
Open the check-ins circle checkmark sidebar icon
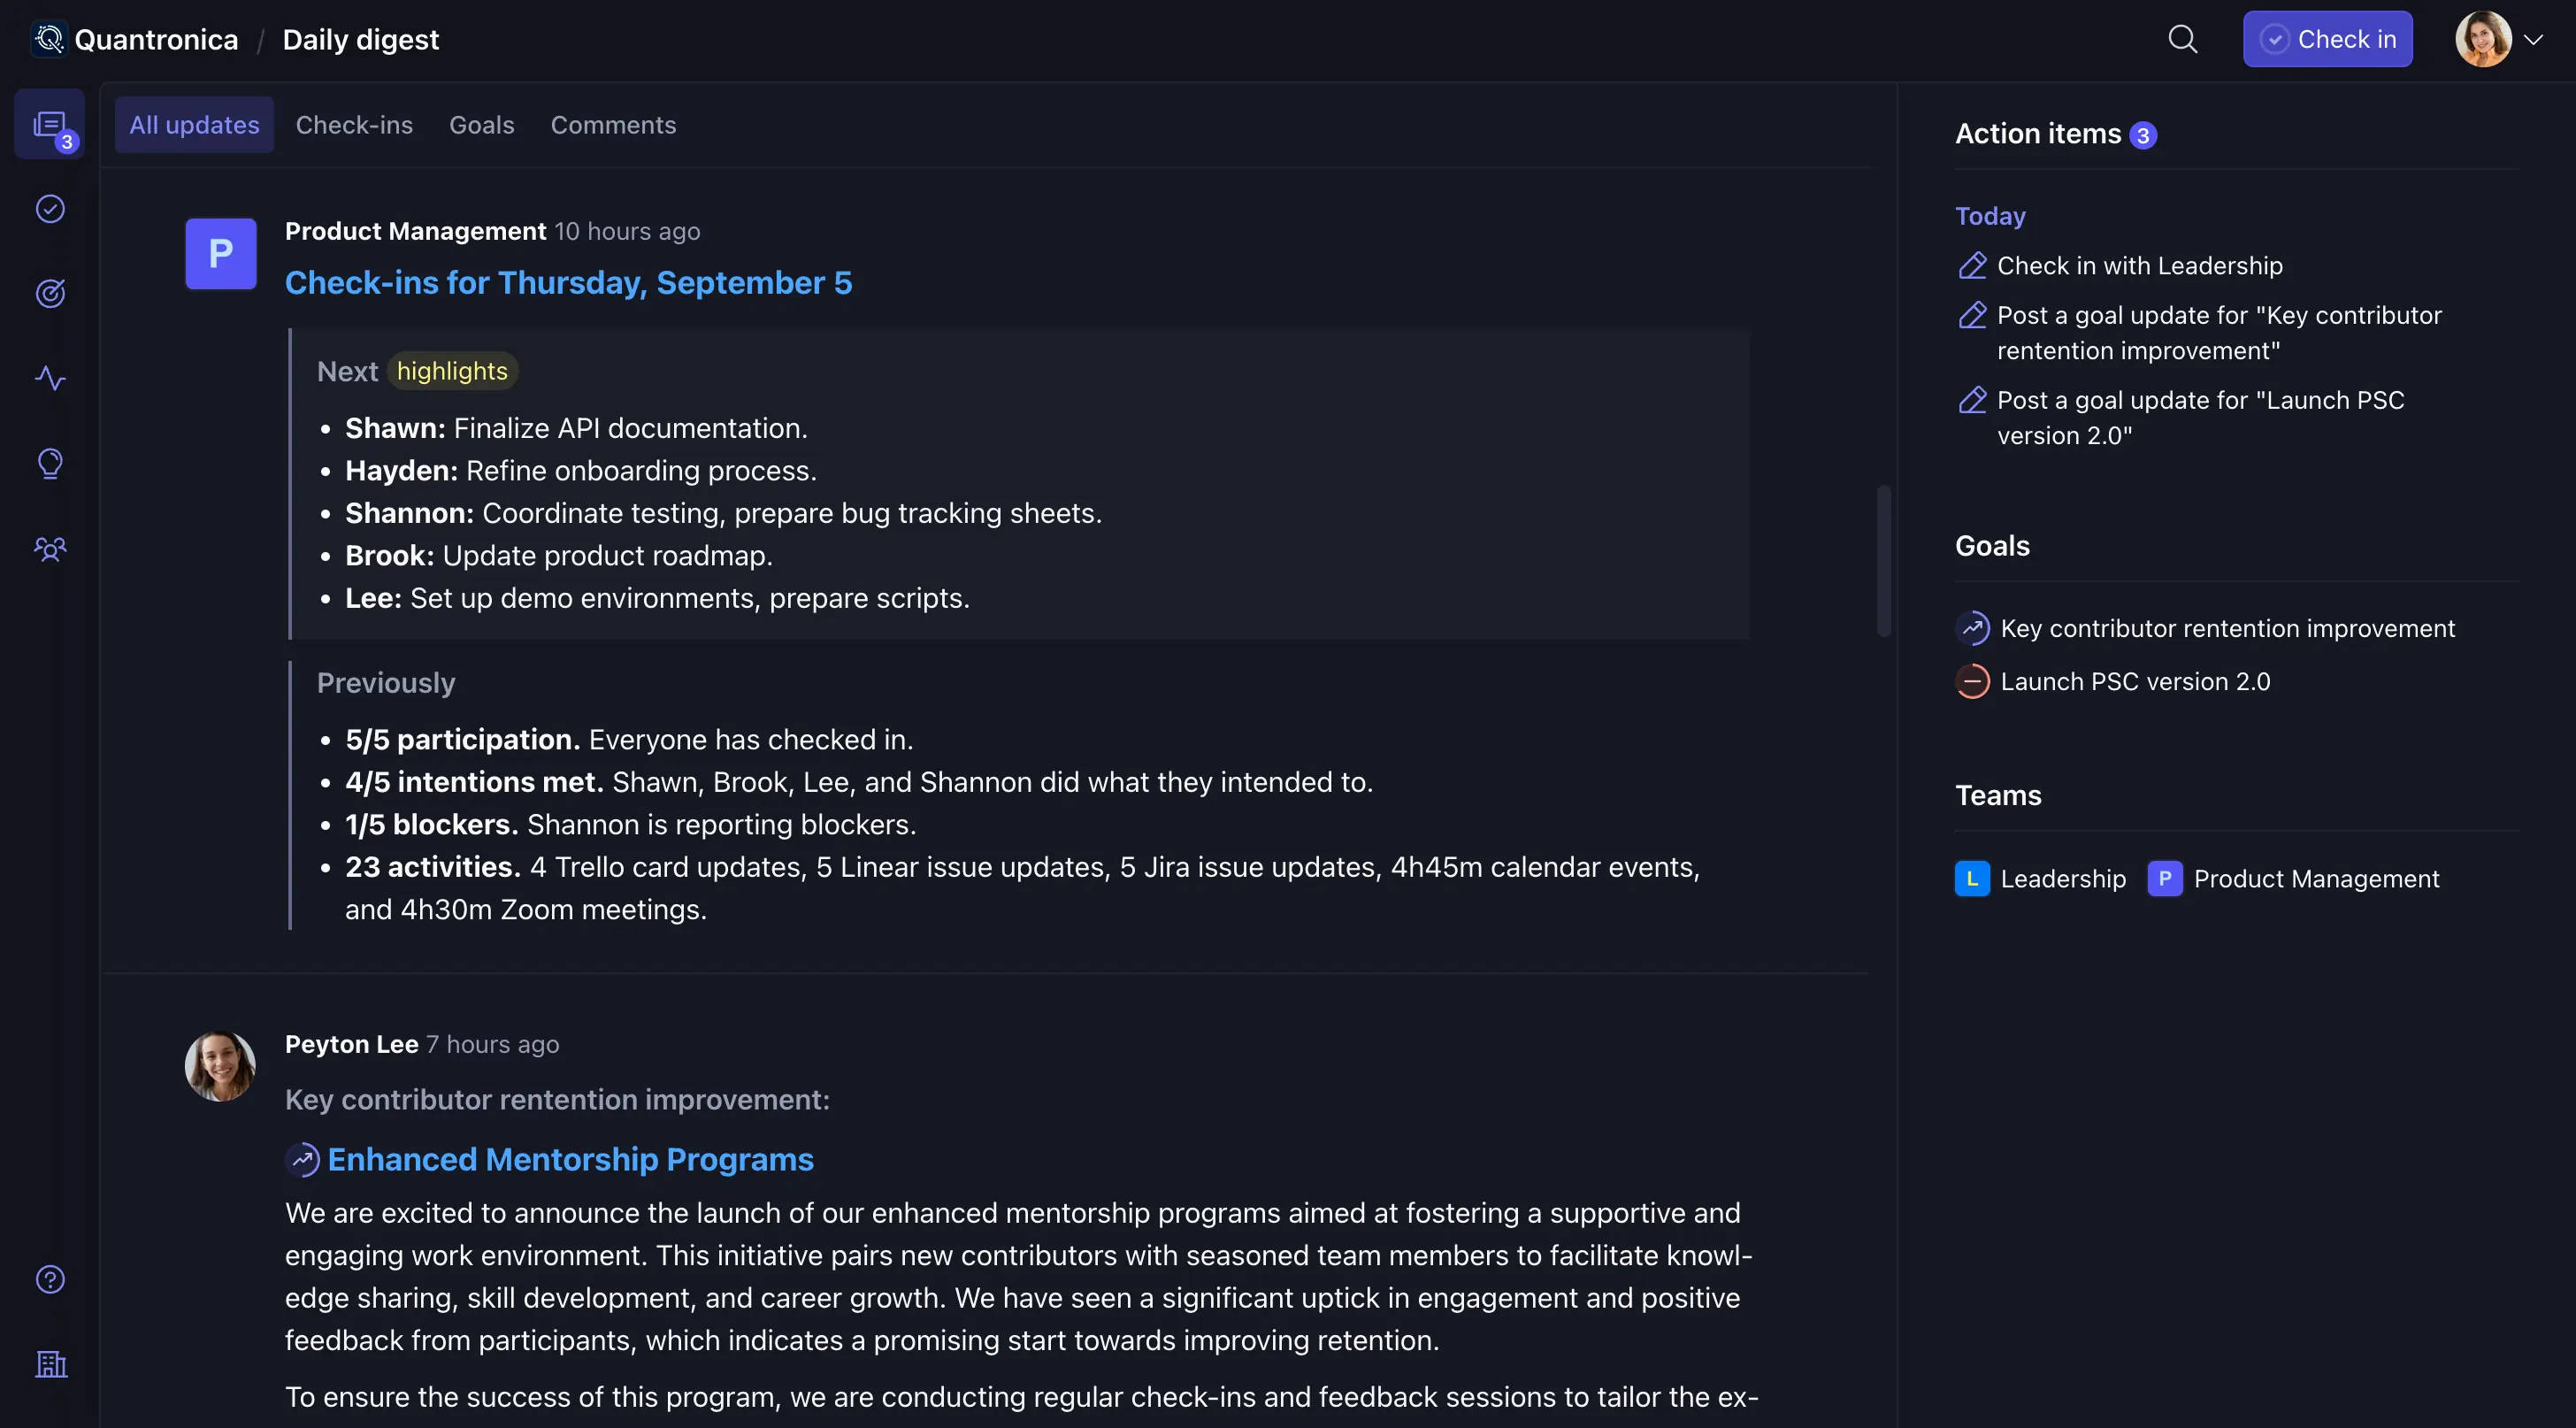pos(50,209)
